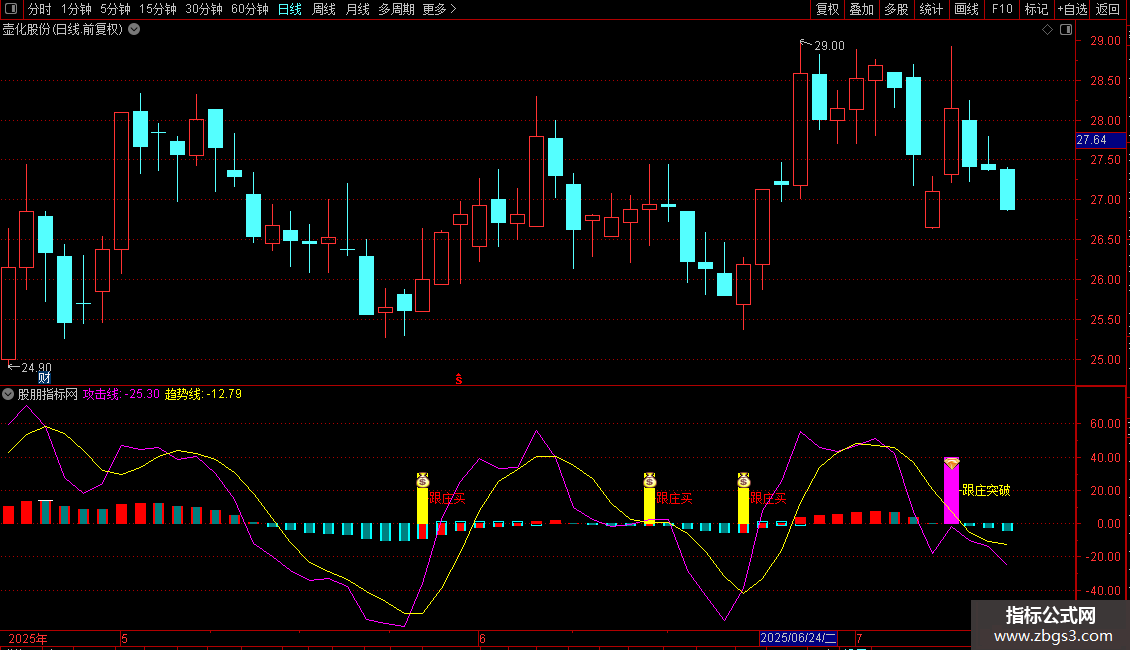Image resolution: width=1130 pixels, height=650 pixels.
Task: Toggle the right side panel icon
Action: (1067, 30)
